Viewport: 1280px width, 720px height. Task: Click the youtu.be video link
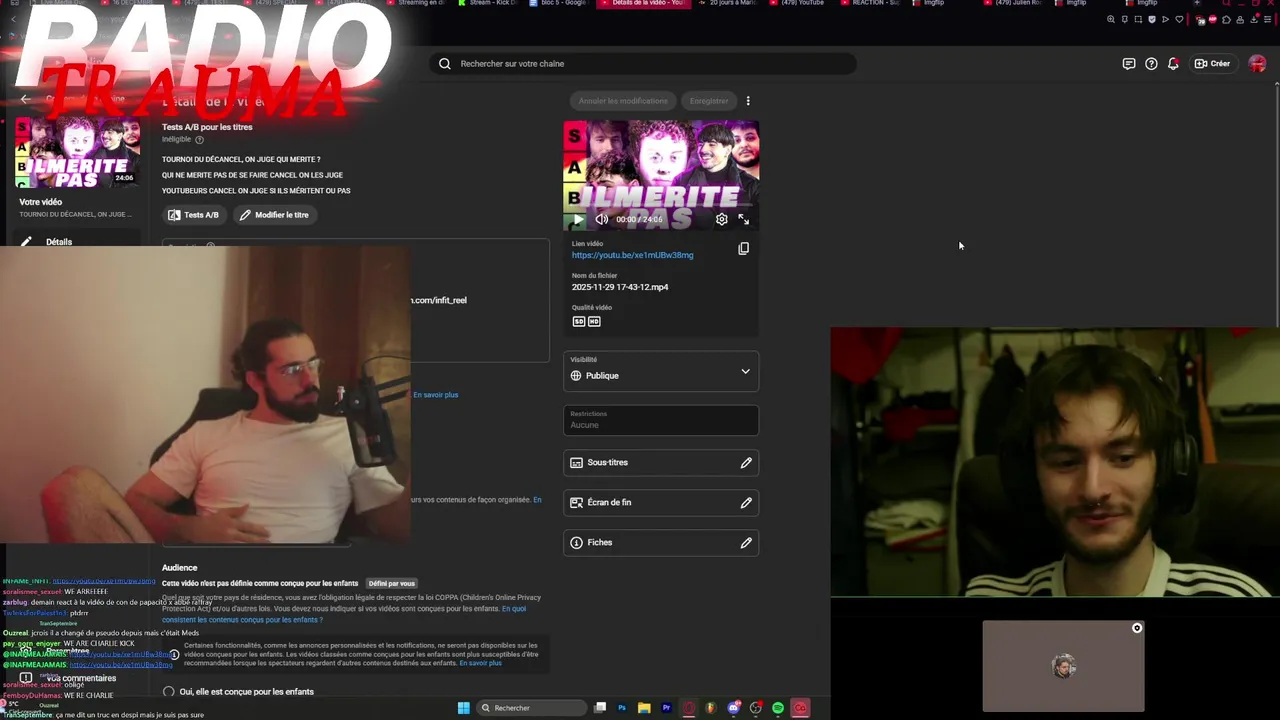632,255
